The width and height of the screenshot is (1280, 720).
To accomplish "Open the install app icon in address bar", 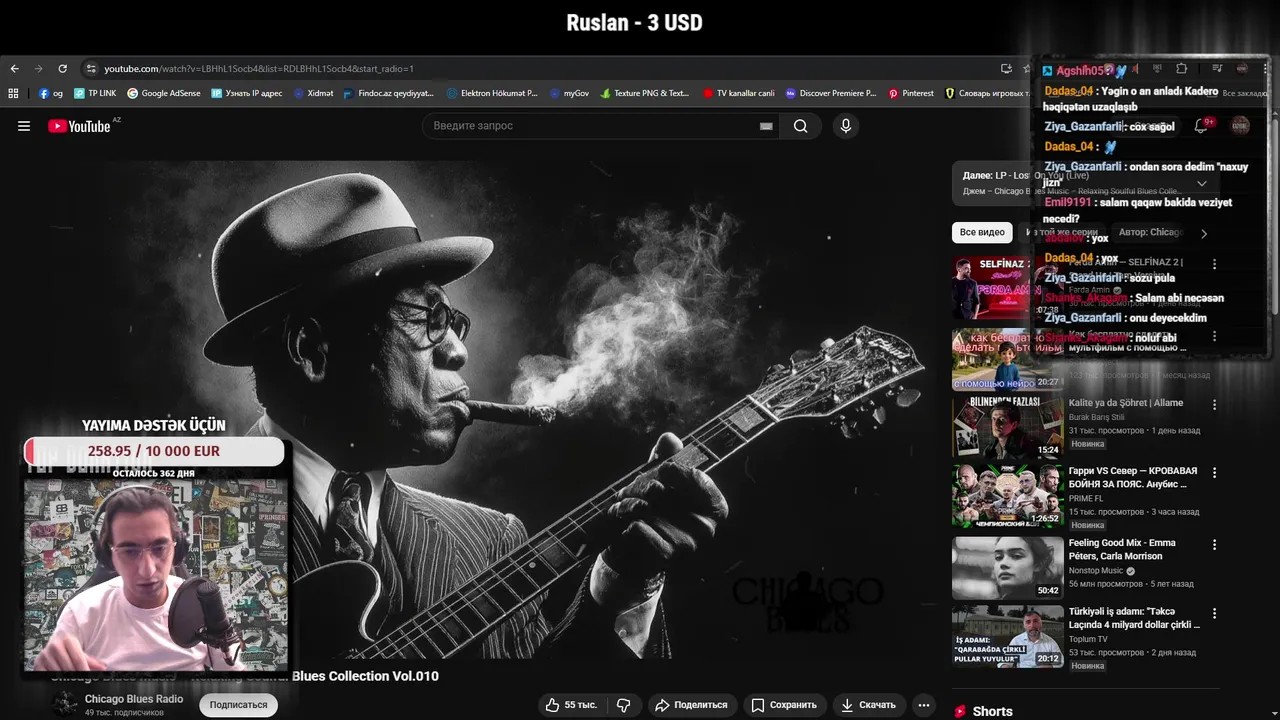I will [1006, 69].
